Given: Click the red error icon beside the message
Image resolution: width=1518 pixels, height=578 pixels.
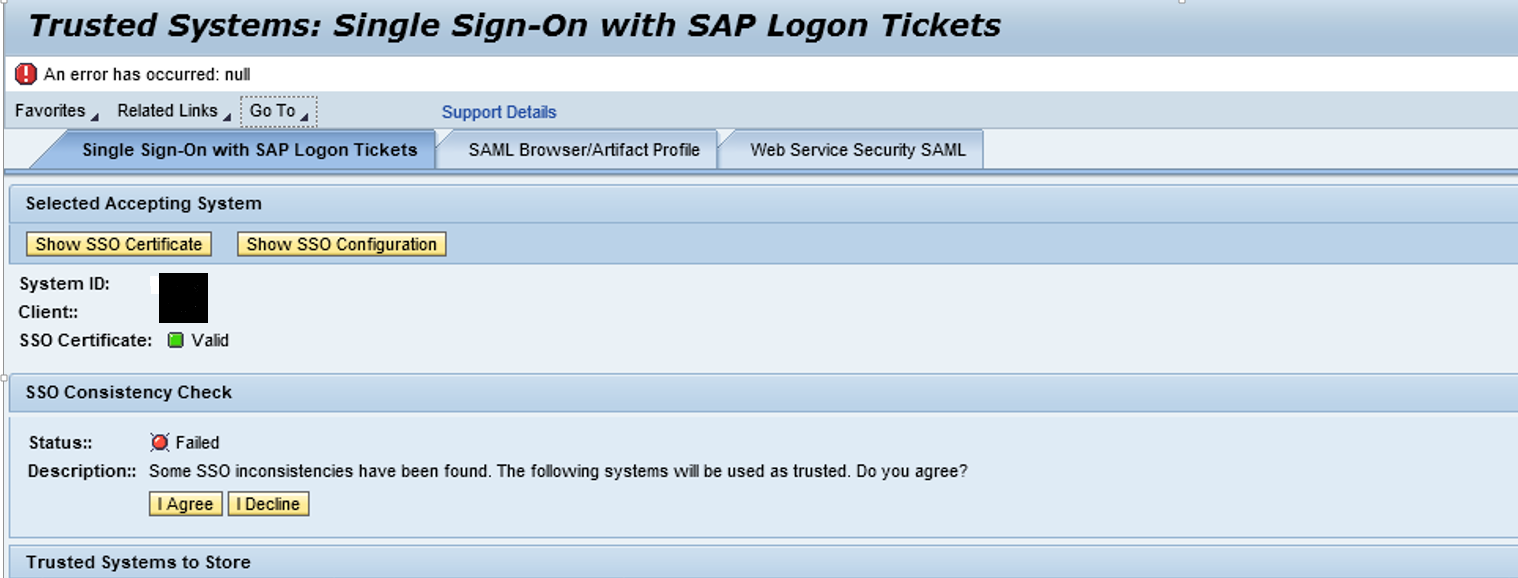Looking at the screenshot, I should pos(26,74).
